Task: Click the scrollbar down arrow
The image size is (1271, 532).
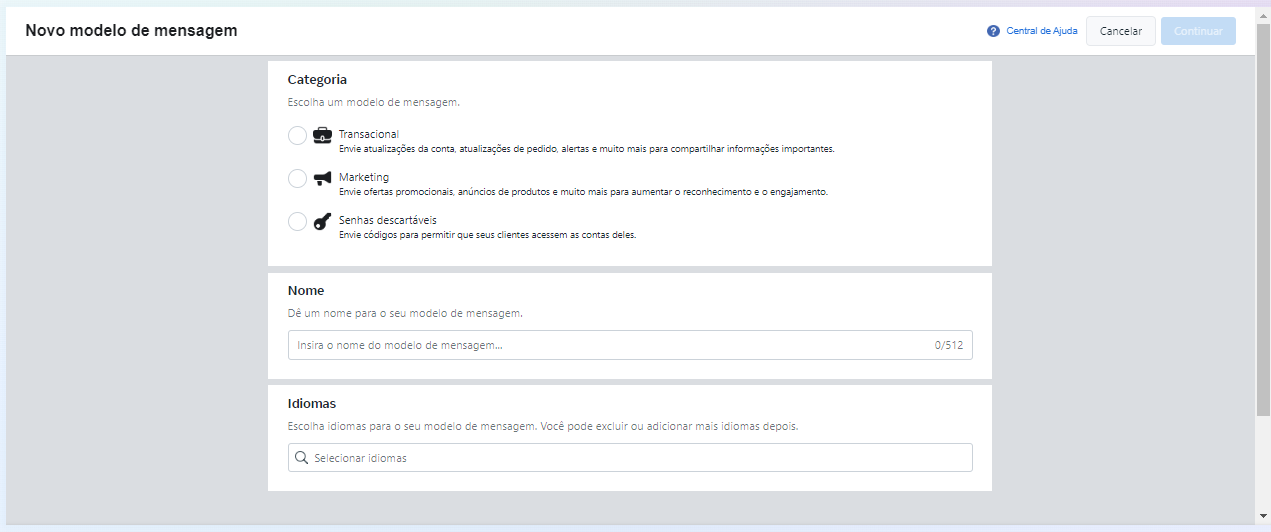Action: pos(1263,516)
